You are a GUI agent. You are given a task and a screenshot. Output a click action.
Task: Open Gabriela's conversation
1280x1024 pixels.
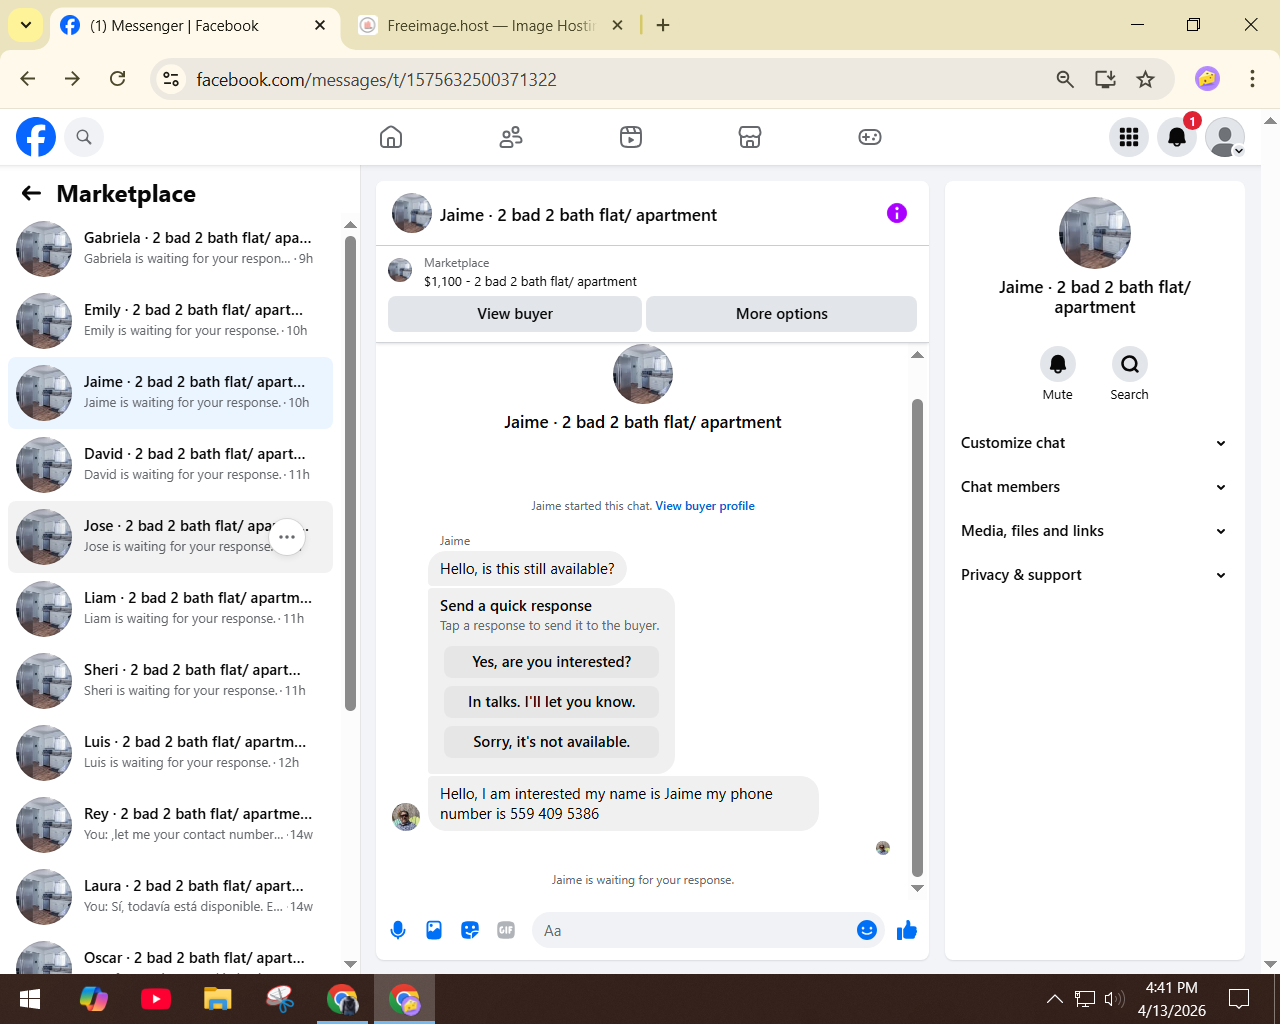coord(170,249)
